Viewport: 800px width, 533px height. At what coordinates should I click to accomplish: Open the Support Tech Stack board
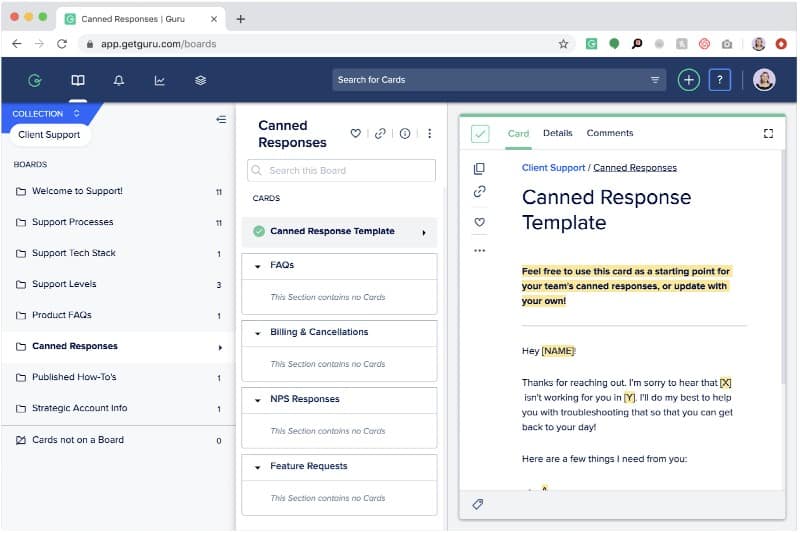(118, 253)
